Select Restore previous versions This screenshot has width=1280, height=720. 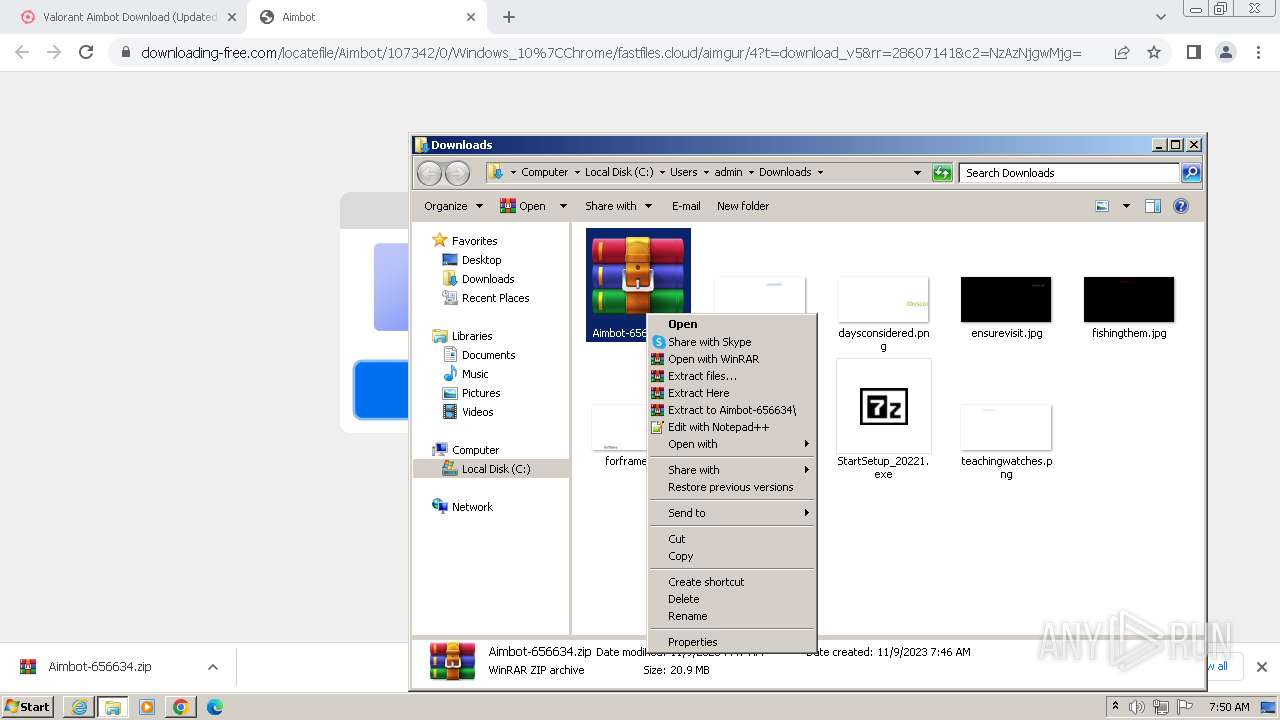(x=732, y=487)
